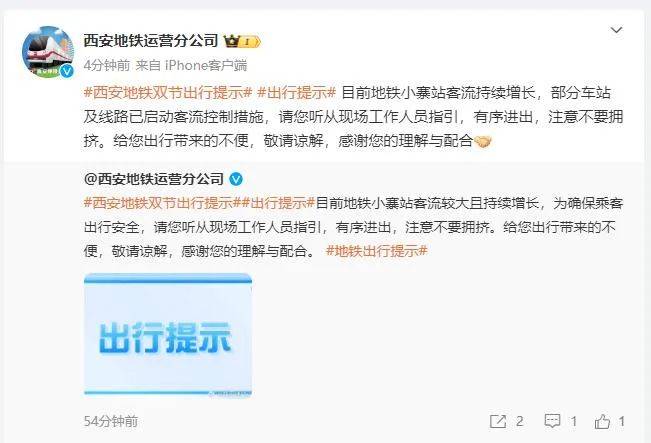Click the handshake emoji in the top post
The height and width of the screenshot is (443, 651).
482,142
